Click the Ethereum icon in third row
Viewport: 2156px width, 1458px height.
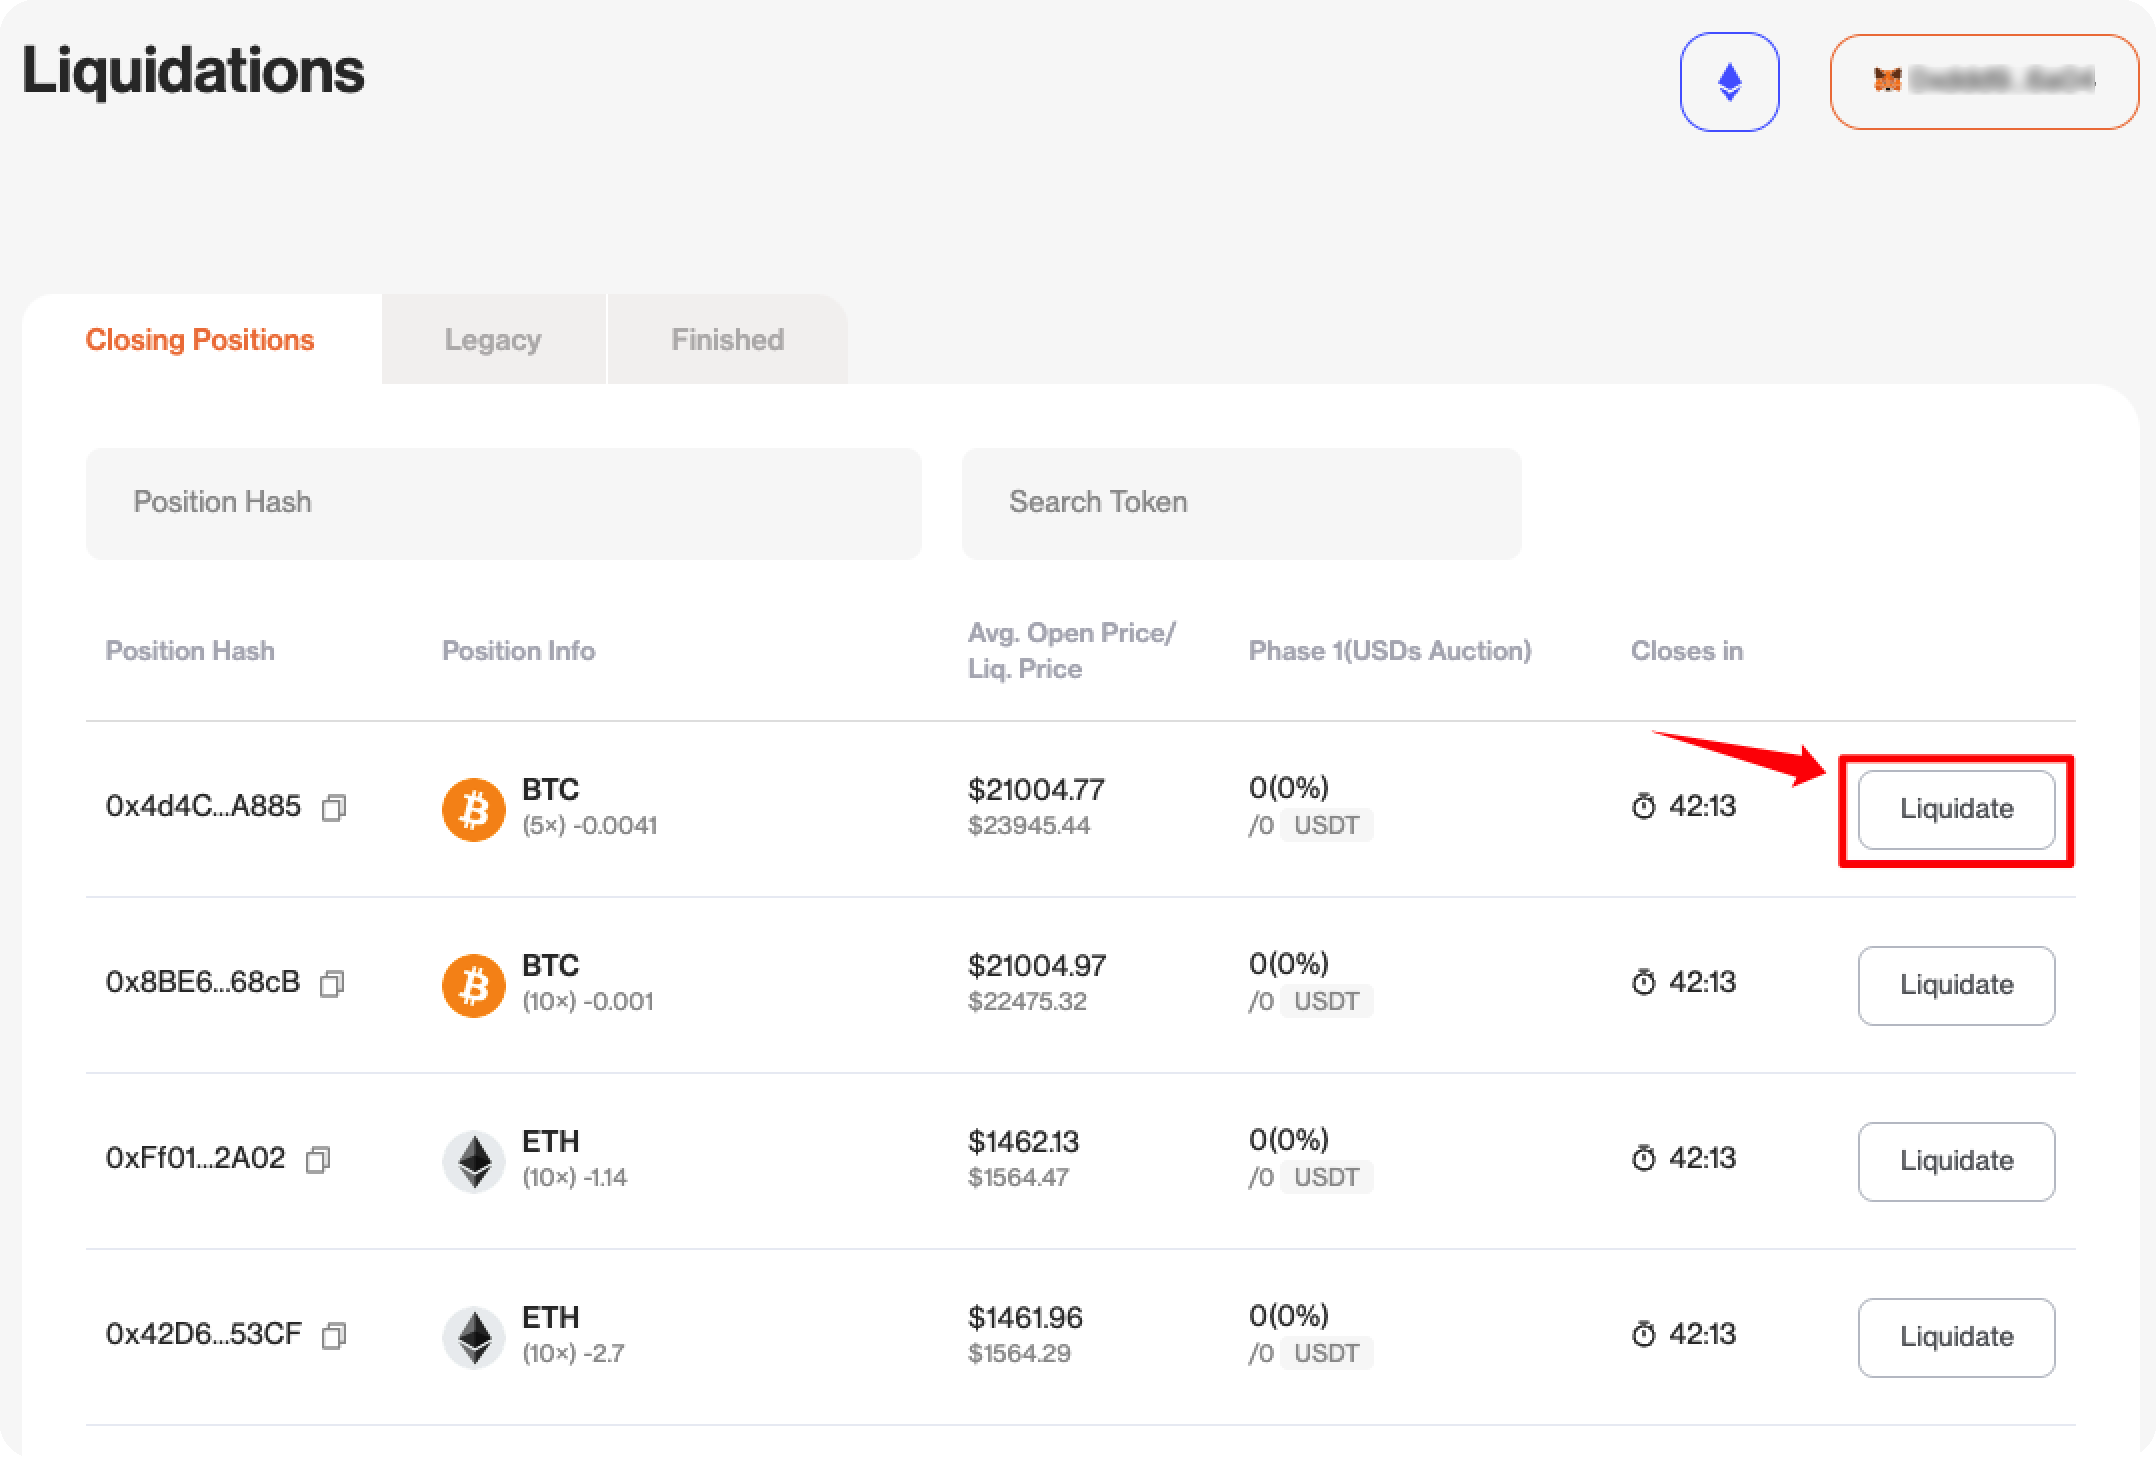473,1161
